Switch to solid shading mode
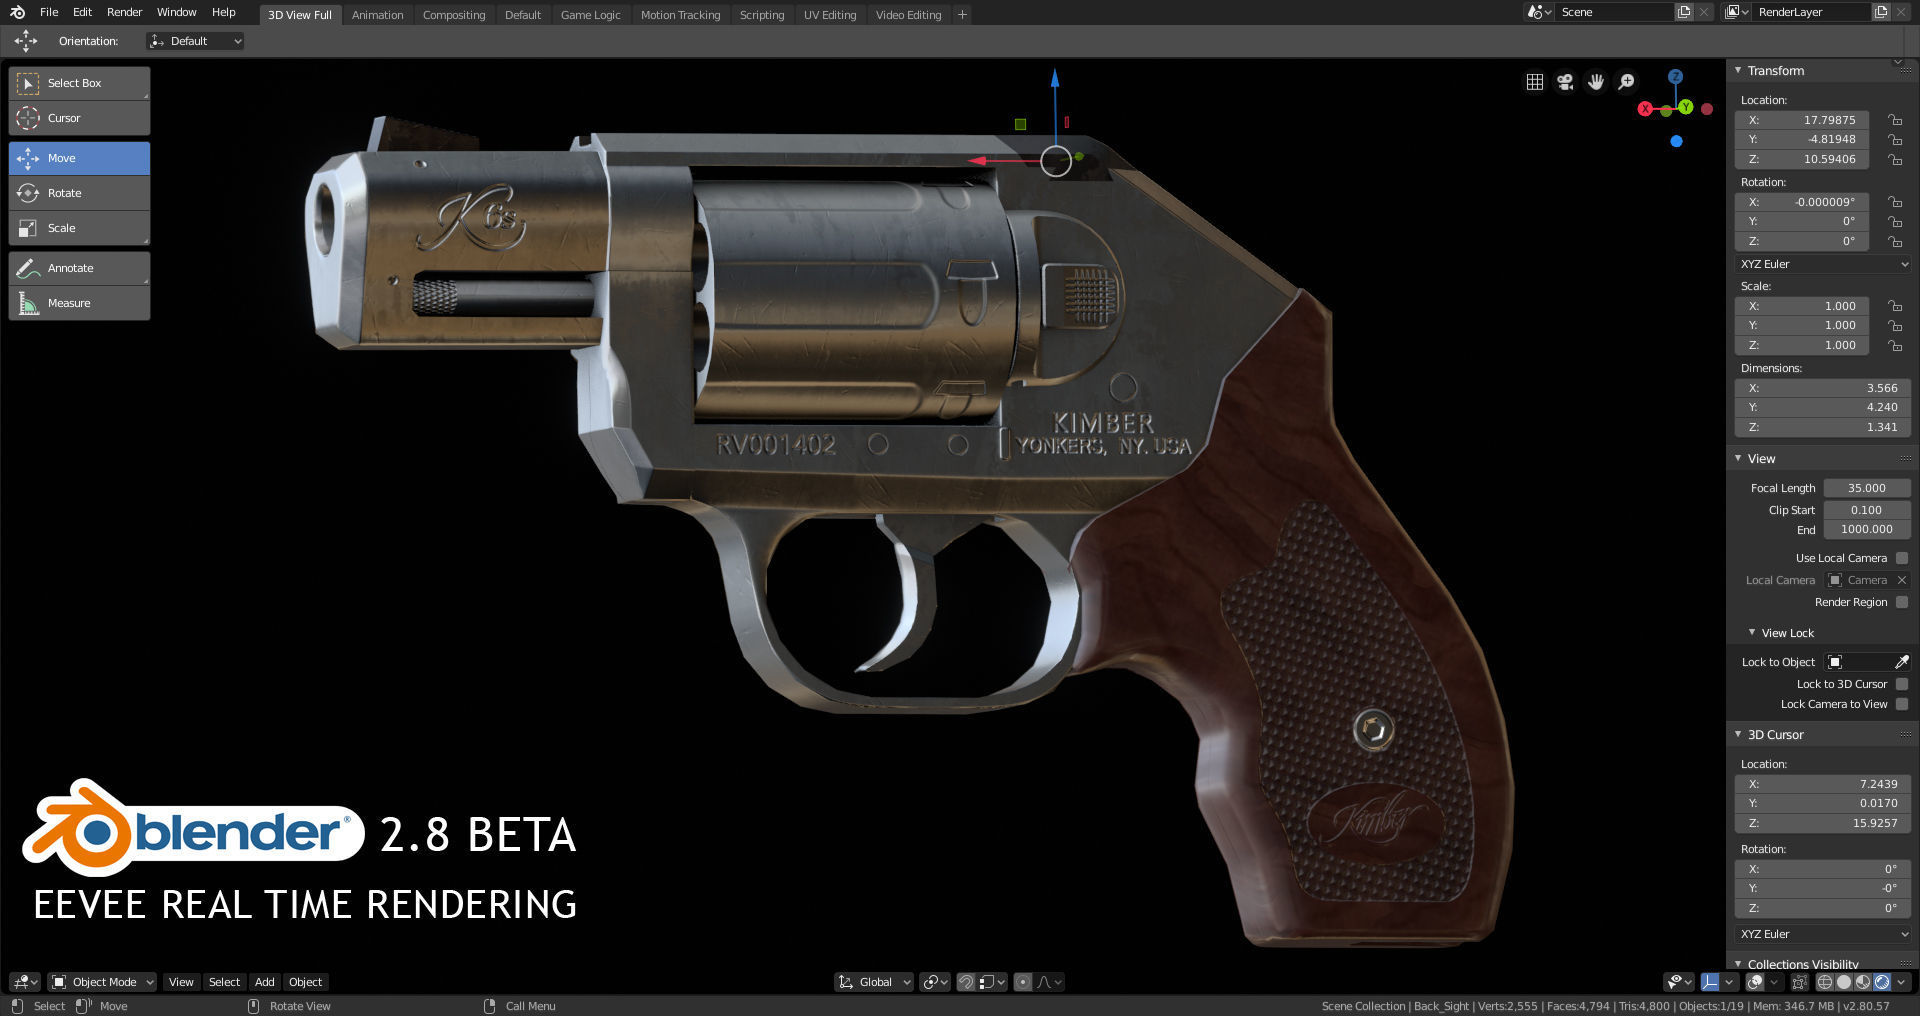 tap(1844, 982)
